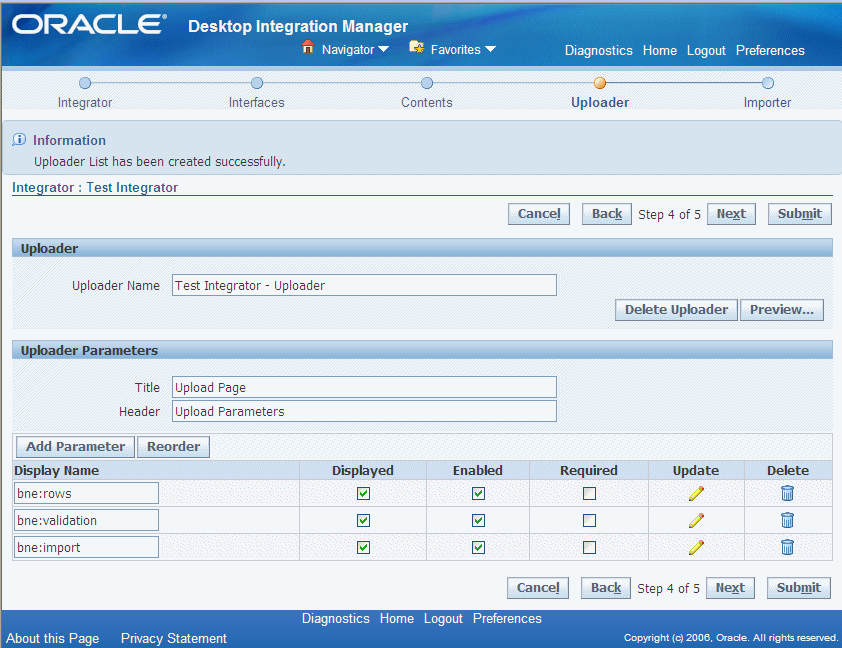Screen dimensions: 842x648
Task: Click the Navigator home icon
Action: (x=308, y=47)
